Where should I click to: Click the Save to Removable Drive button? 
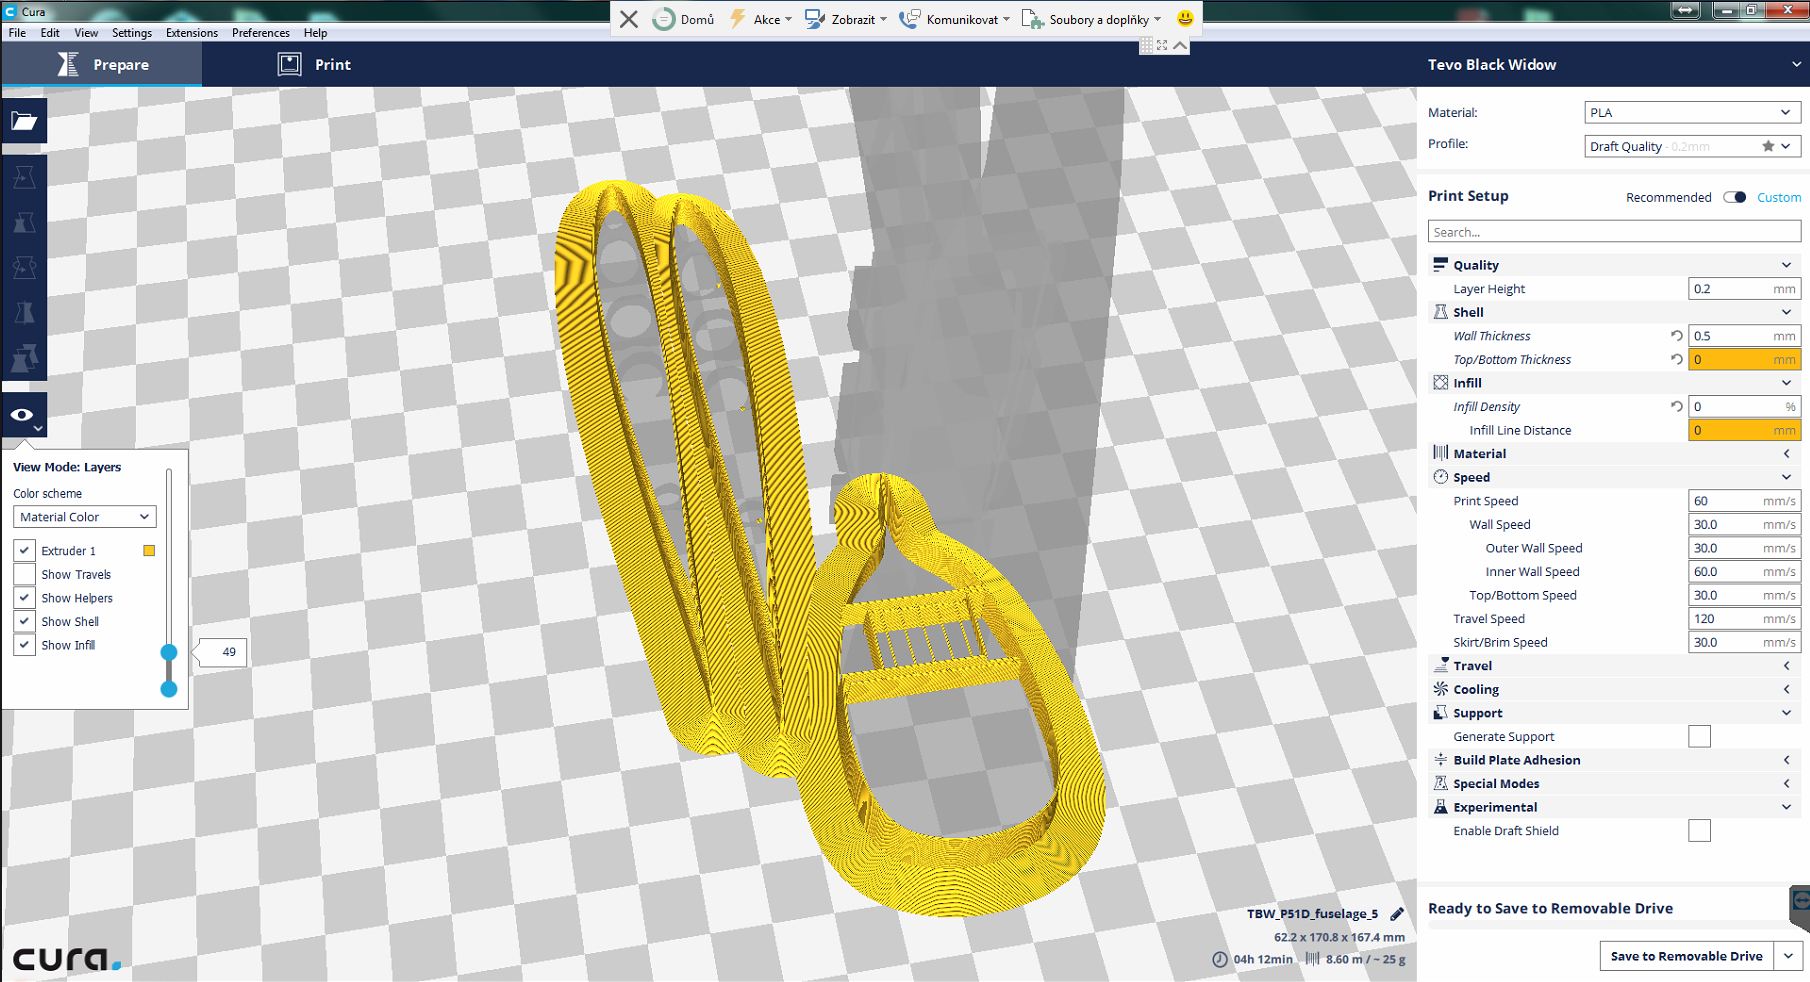coord(1686,956)
